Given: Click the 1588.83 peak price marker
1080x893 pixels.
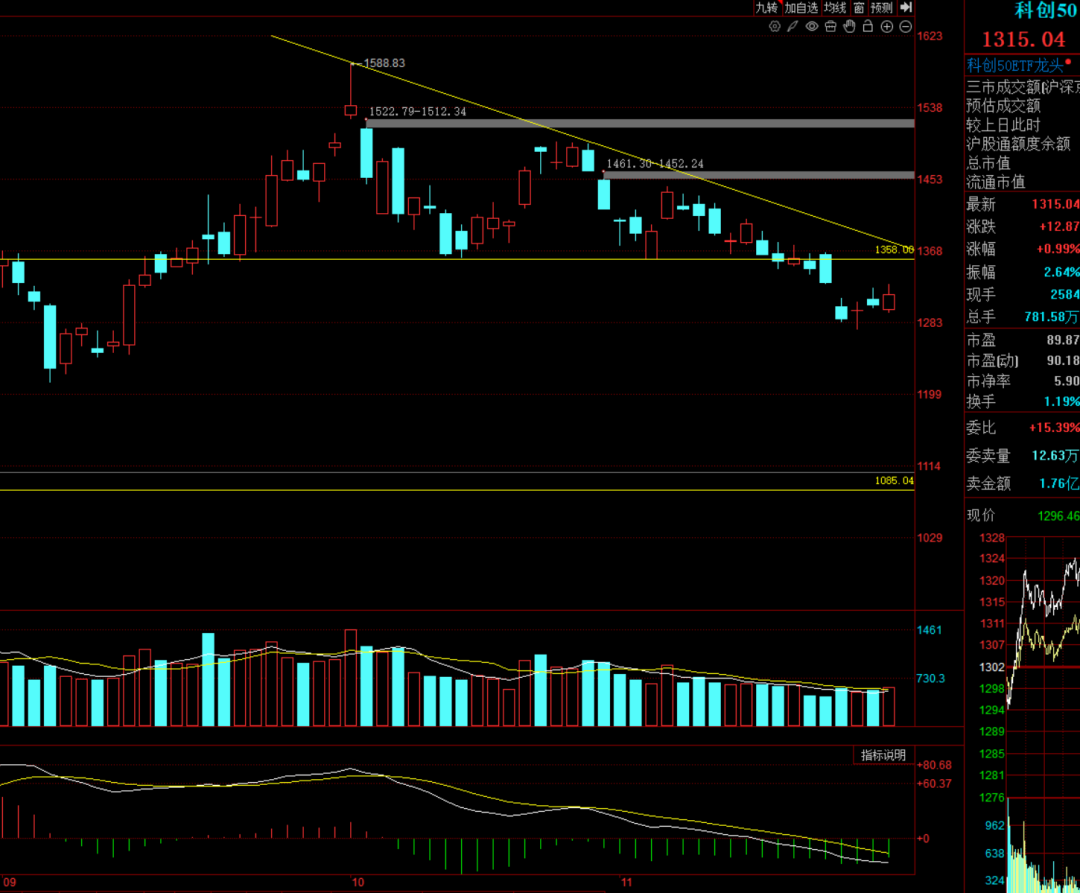Looking at the screenshot, I should (383, 63).
